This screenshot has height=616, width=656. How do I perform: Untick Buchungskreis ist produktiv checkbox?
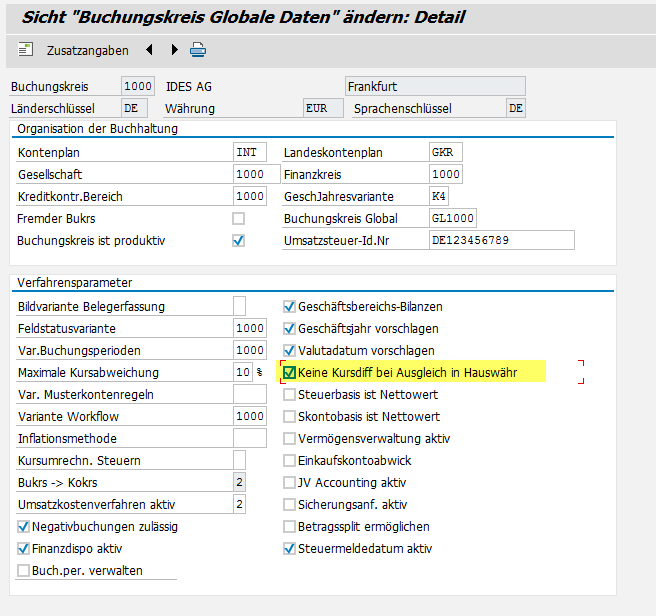pyautogui.click(x=239, y=241)
